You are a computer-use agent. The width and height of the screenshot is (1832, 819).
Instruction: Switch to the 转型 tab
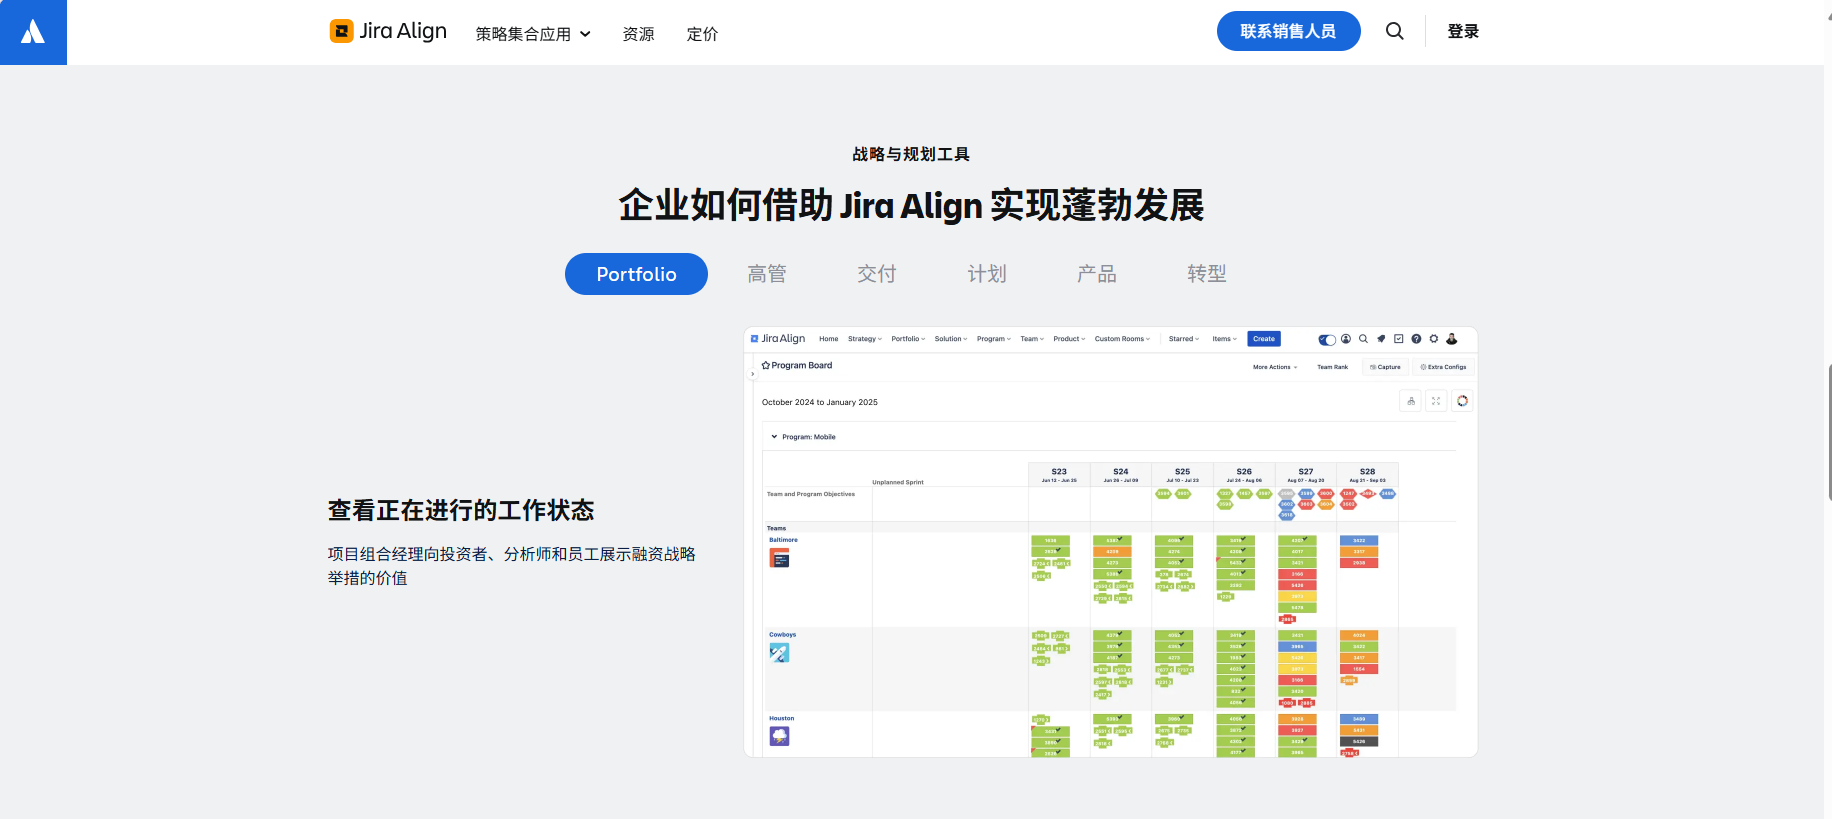coord(1207,274)
